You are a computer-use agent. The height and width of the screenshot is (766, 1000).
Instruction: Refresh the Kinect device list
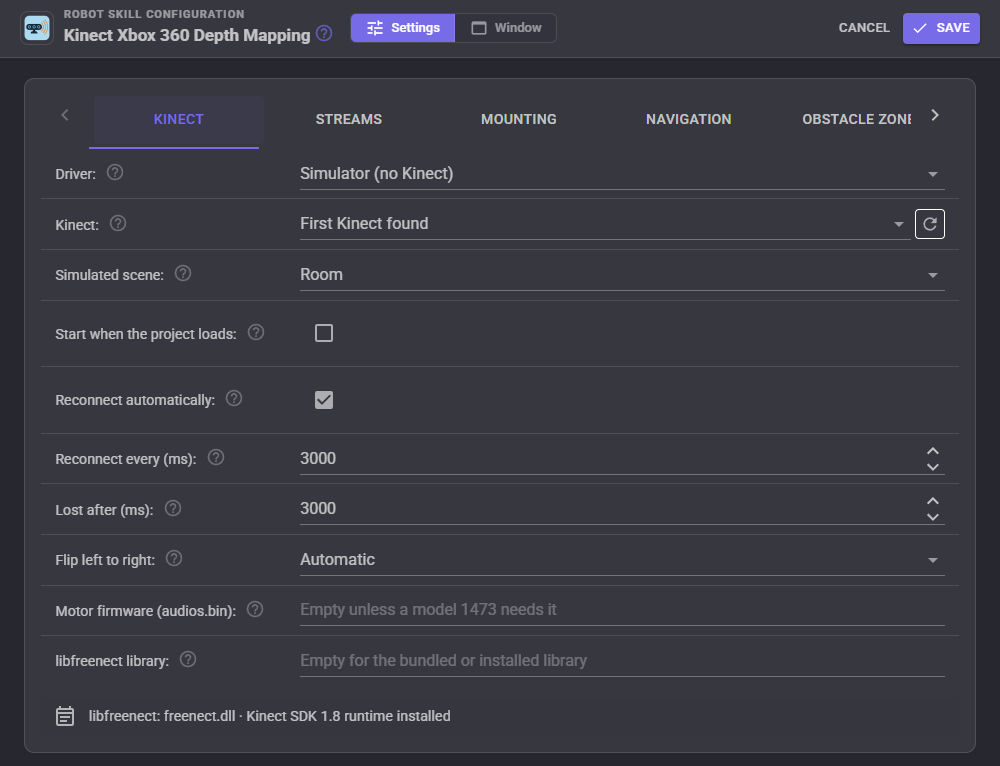(929, 224)
